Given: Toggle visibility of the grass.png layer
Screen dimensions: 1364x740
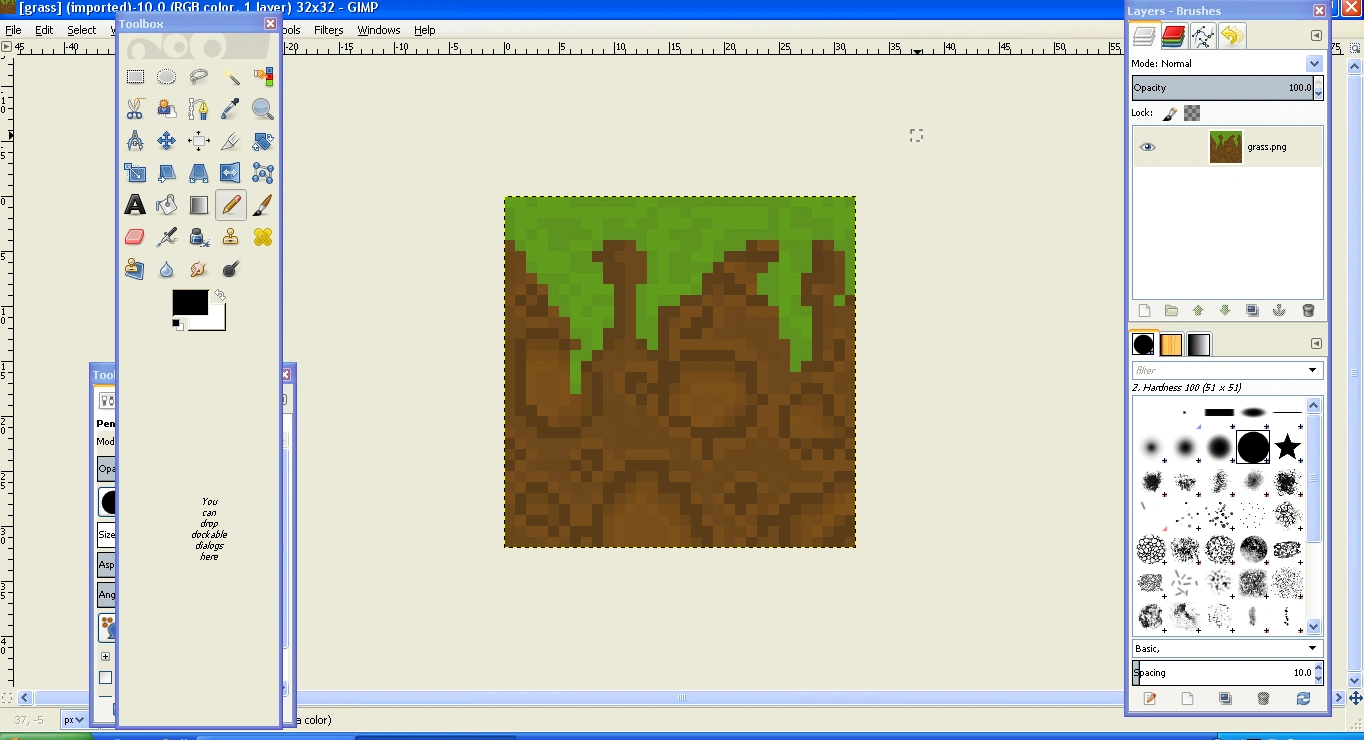Looking at the screenshot, I should point(1147,146).
